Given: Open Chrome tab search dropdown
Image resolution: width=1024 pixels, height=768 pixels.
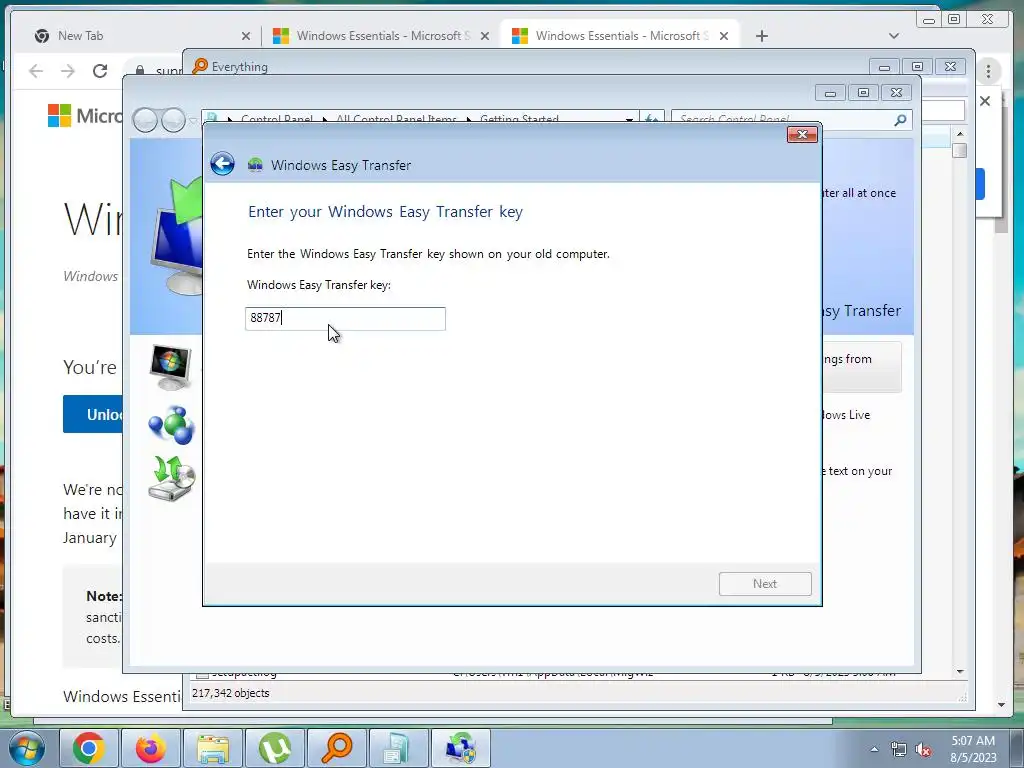Looking at the screenshot, I should click(x=893, y=36).
